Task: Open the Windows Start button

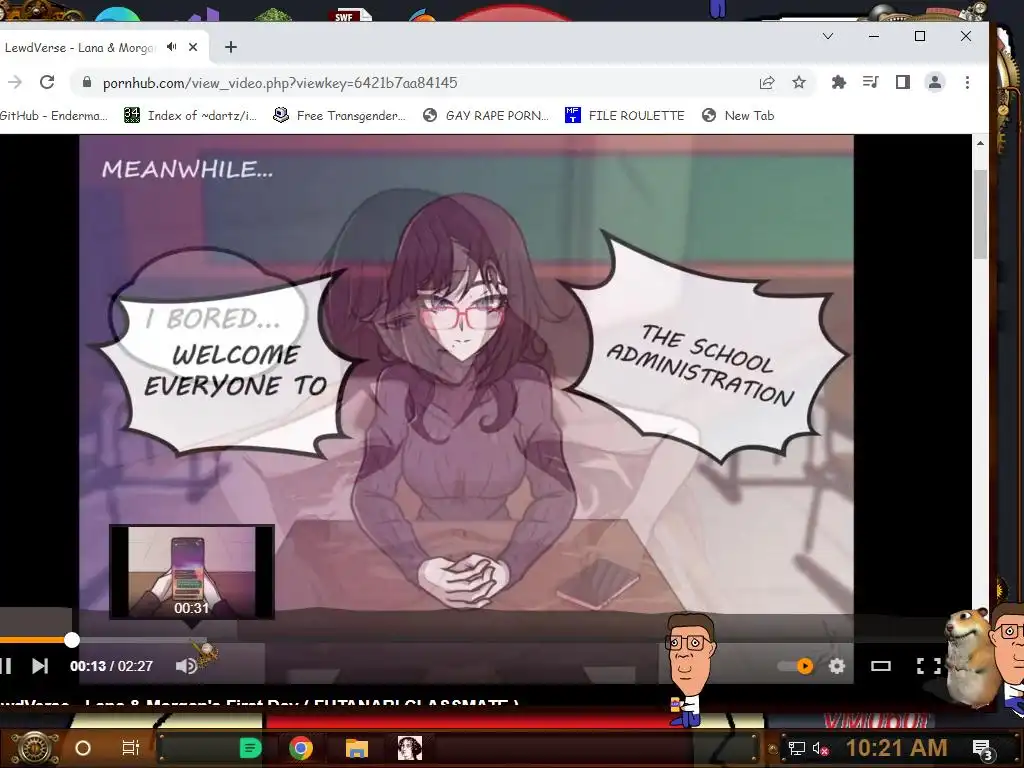Action: click(x=34, y=748)
